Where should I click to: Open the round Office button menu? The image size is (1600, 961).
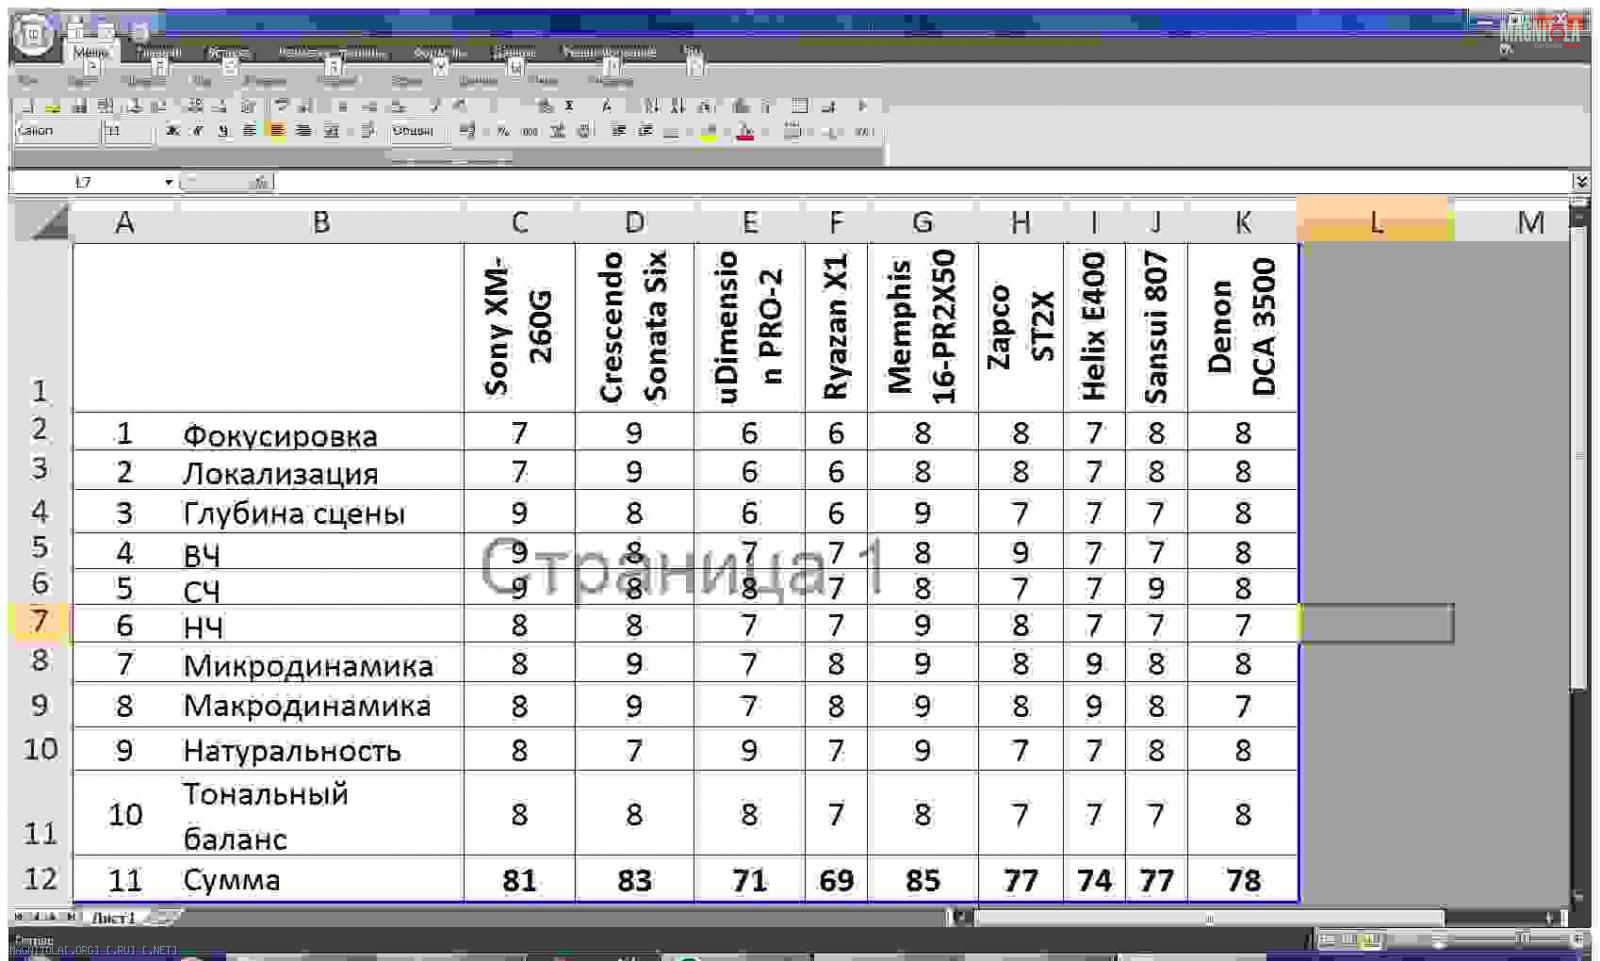point(33,35)
